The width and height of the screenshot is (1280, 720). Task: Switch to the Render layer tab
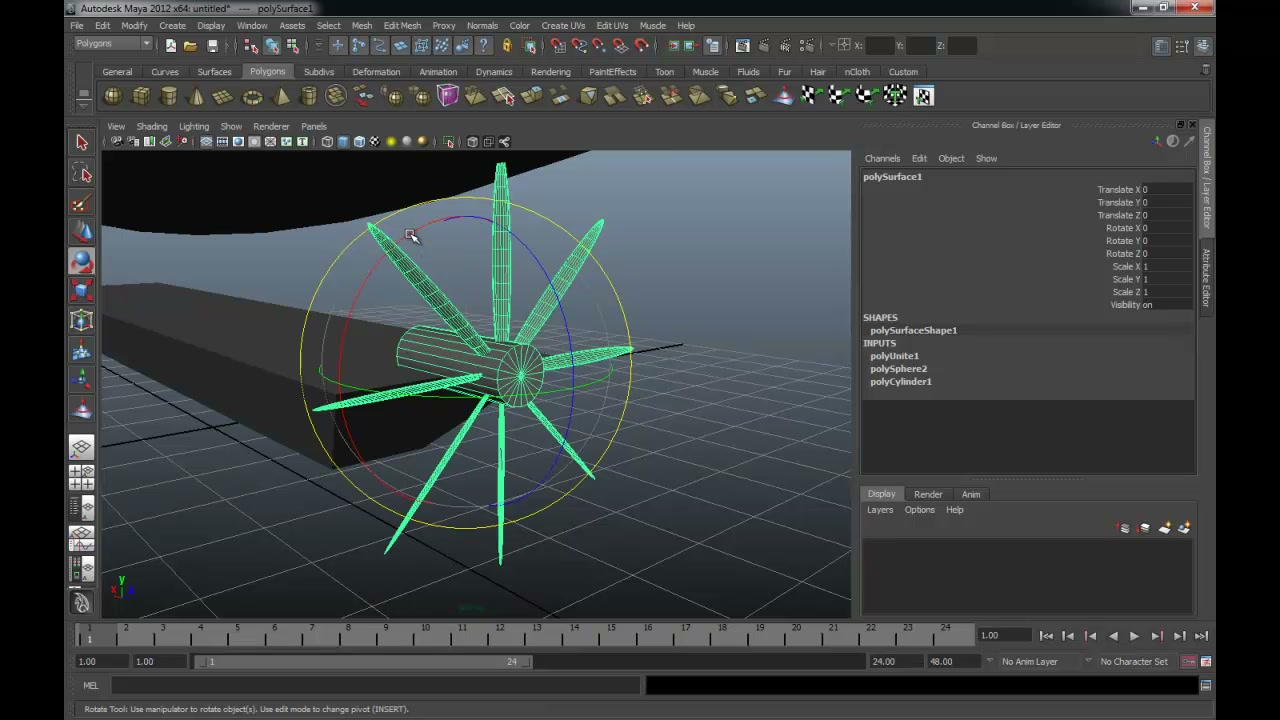click(928, 494)
